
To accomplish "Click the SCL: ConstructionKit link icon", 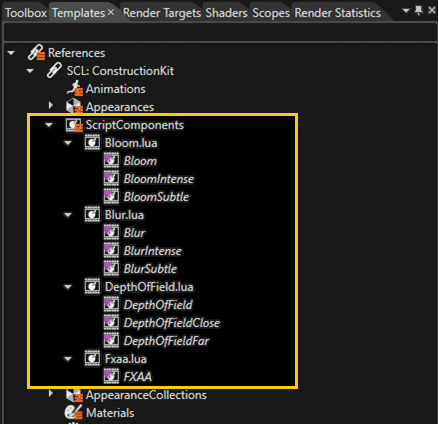I will point(54,70).
